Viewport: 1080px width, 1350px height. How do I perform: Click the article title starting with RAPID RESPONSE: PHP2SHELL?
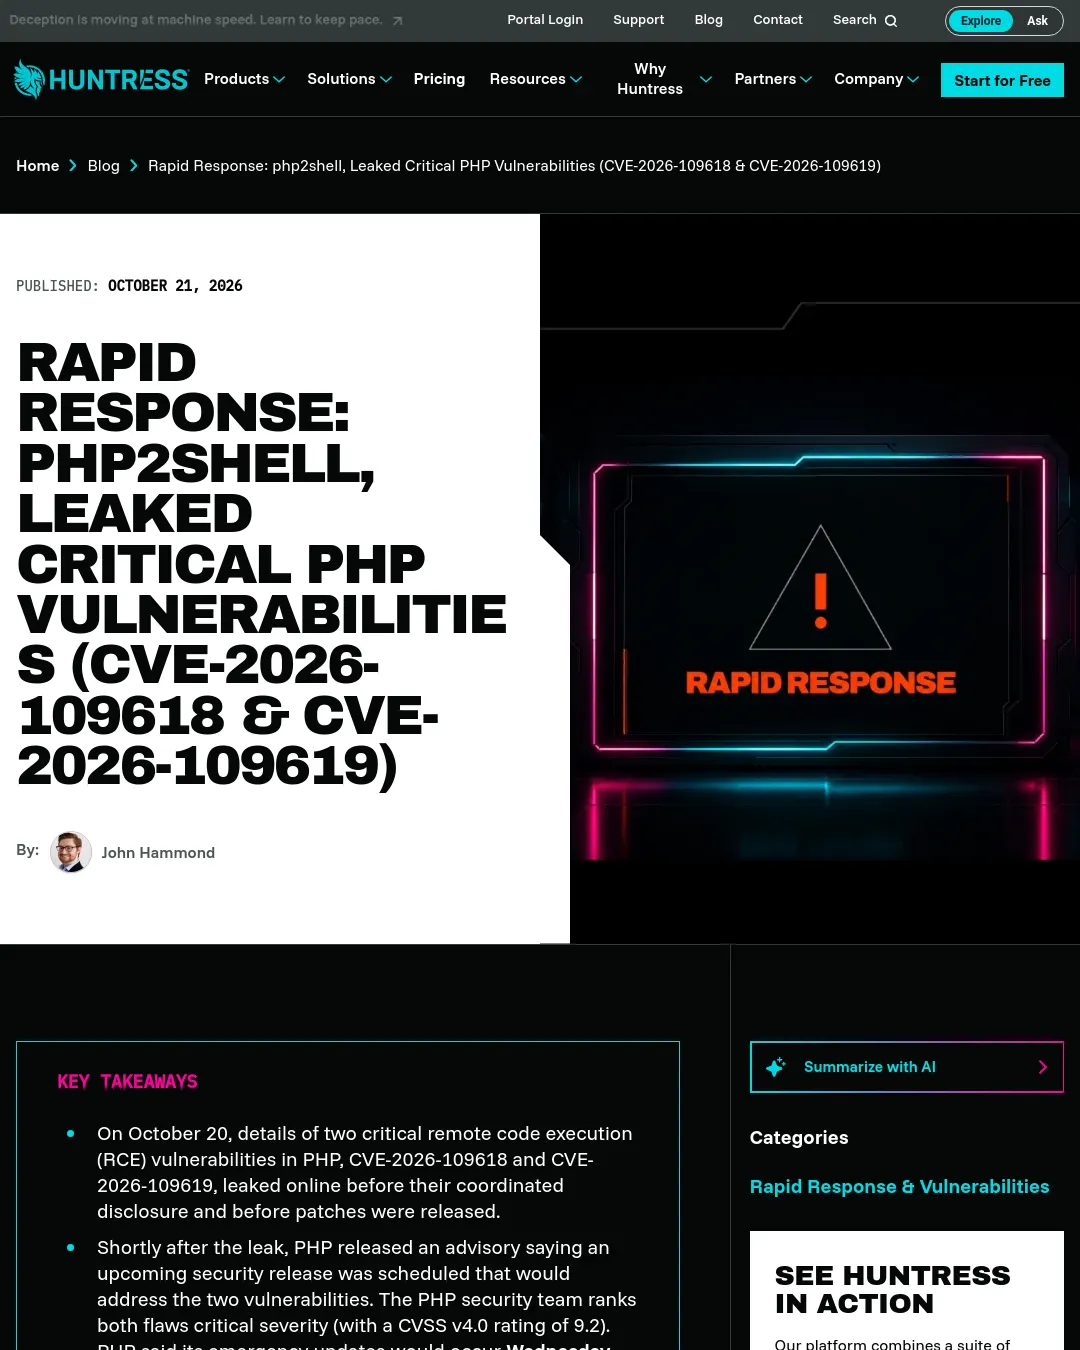click(x=262, y=564)
